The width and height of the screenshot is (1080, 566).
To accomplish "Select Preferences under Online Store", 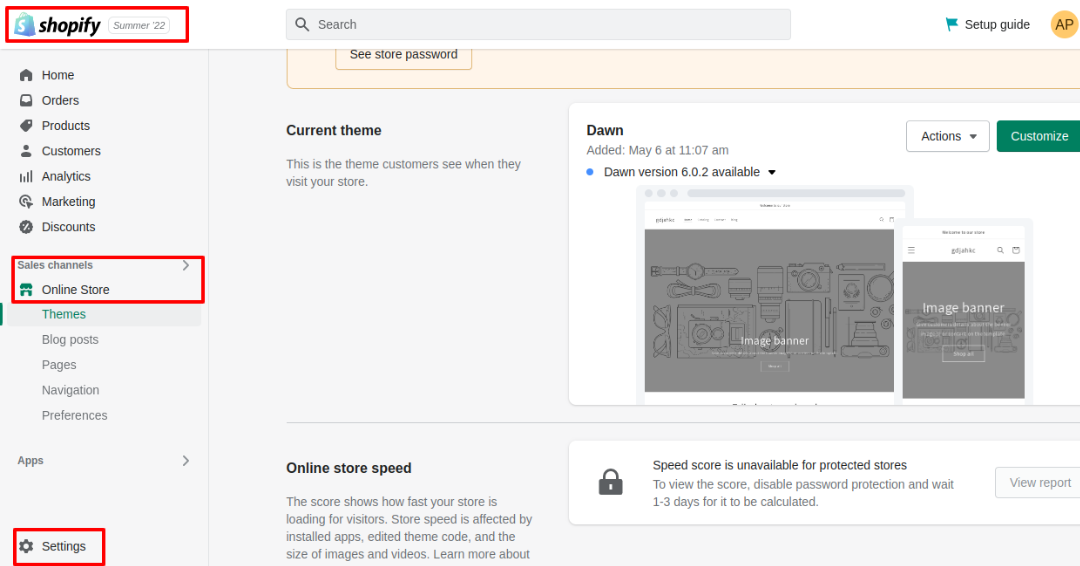I will point(74,416).
